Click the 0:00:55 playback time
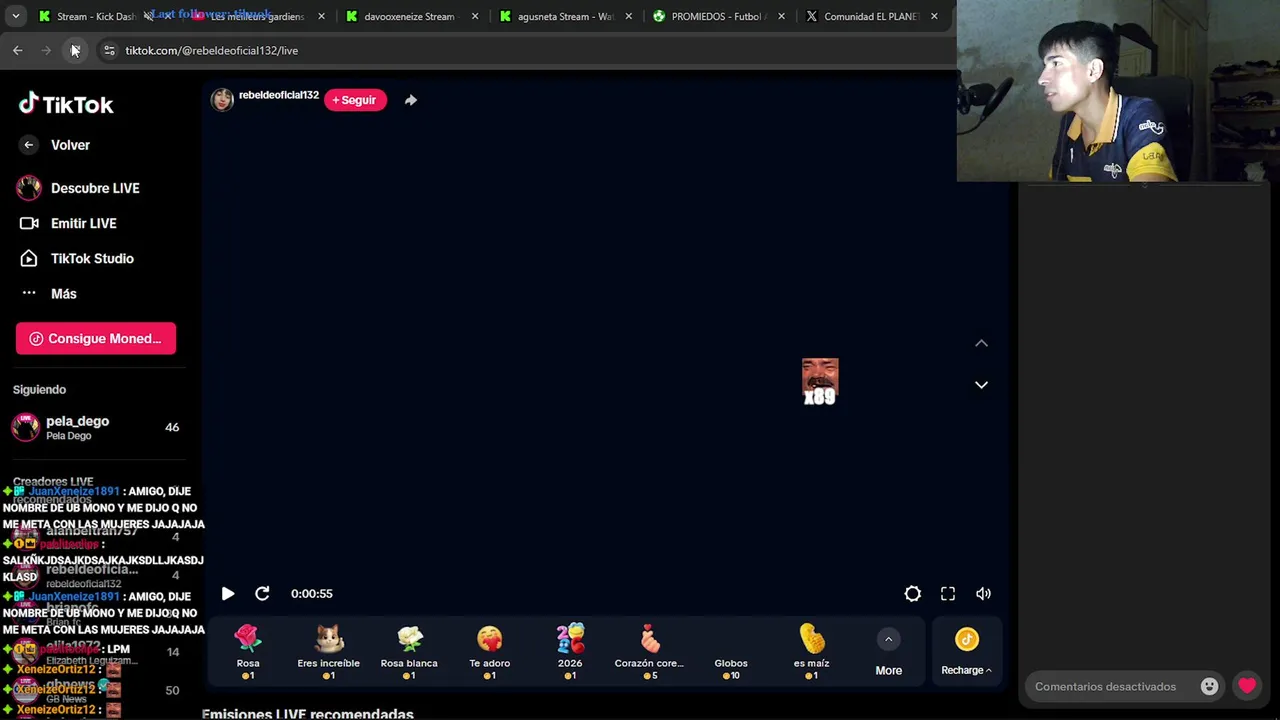1280x720 pixels. 312,594
